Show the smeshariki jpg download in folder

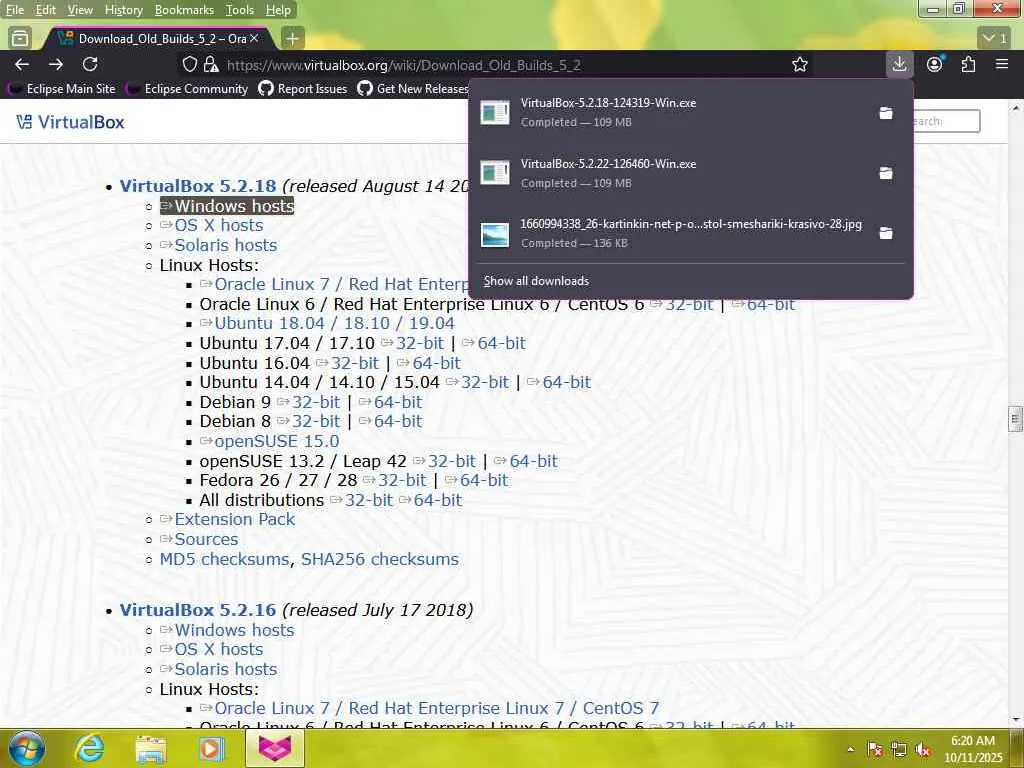[886, 233]
